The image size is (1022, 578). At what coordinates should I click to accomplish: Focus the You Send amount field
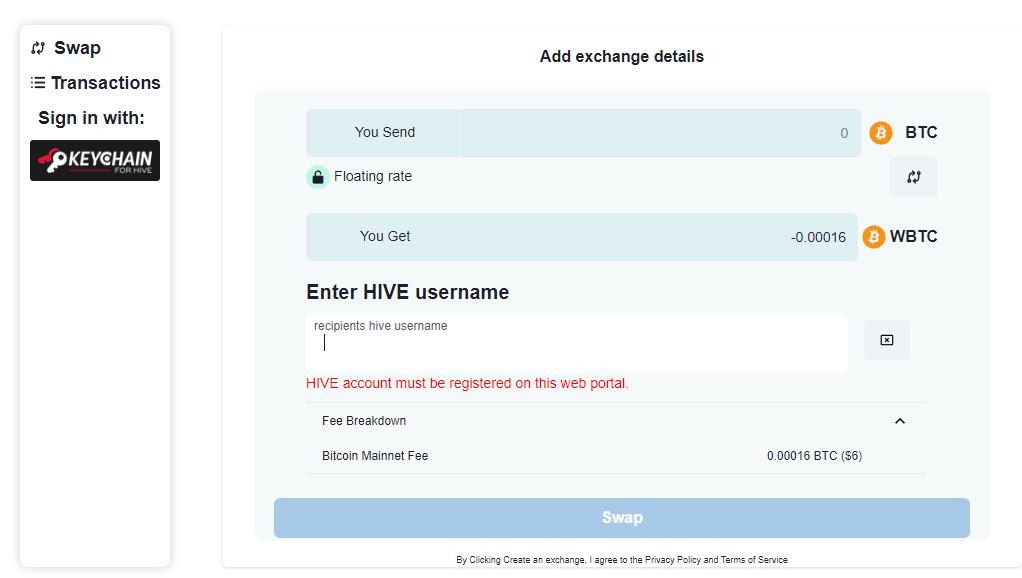(x=662, y=133)
